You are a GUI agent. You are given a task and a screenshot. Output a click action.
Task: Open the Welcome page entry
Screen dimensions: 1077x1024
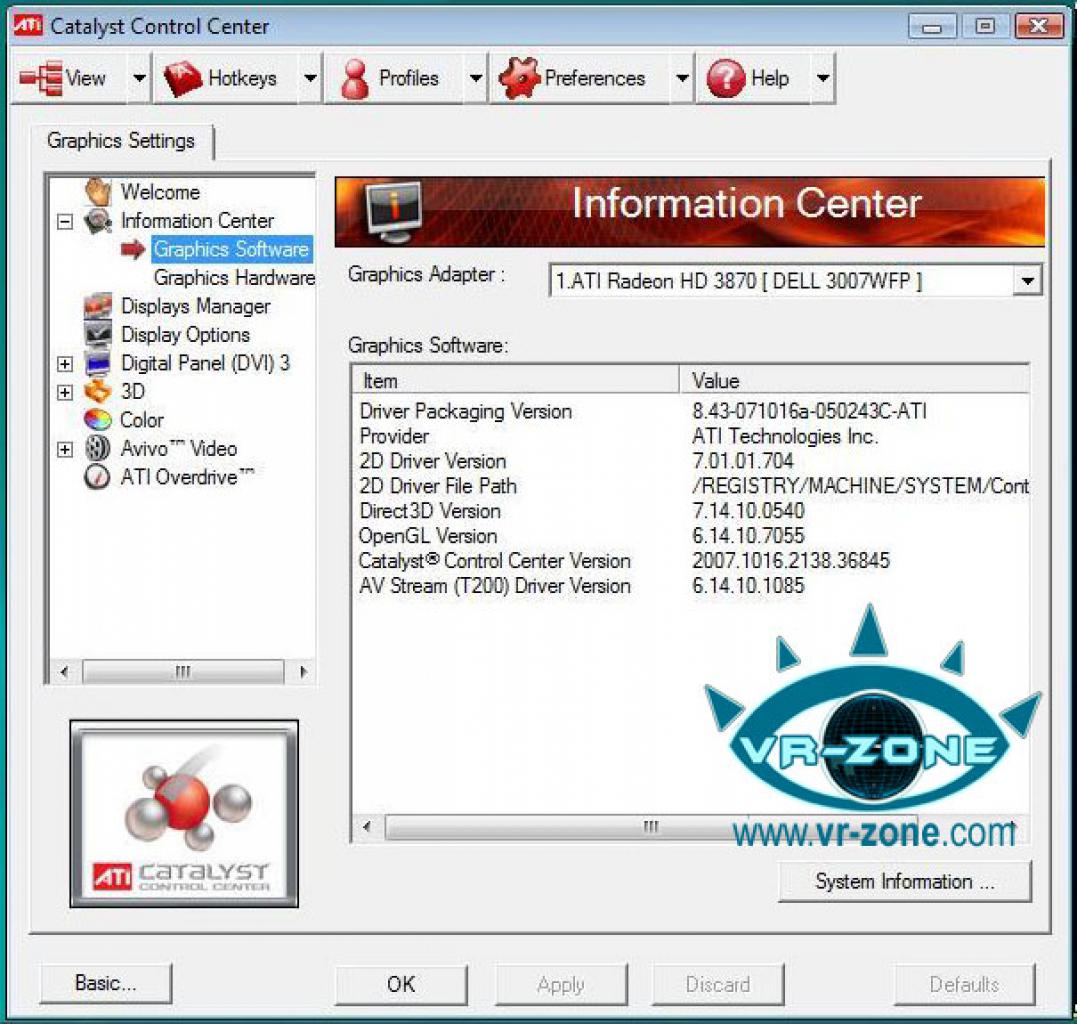click(x=160, y=192)
